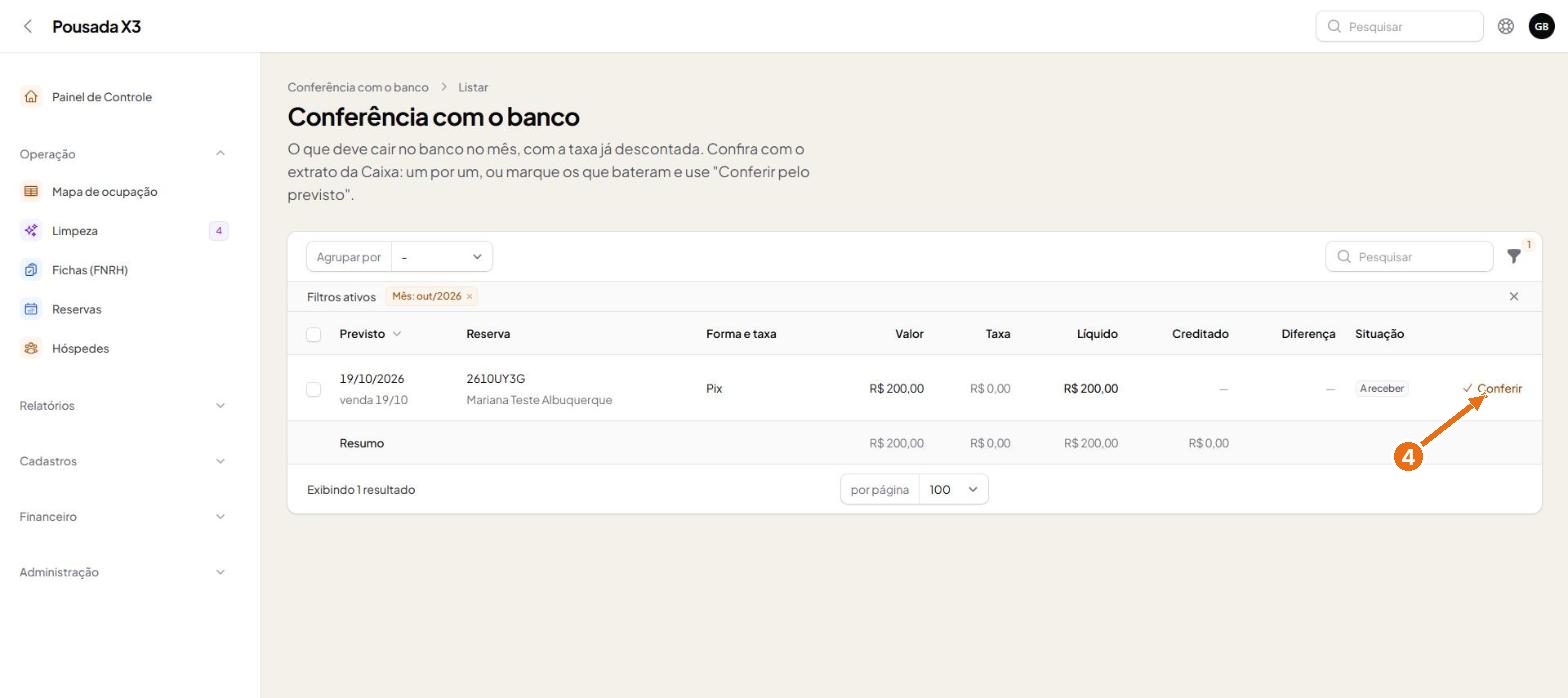Click the Painel de Controle home icon
Image resolution: width=1568 pixels, height=698 pixels.
(x=31, y=97)
